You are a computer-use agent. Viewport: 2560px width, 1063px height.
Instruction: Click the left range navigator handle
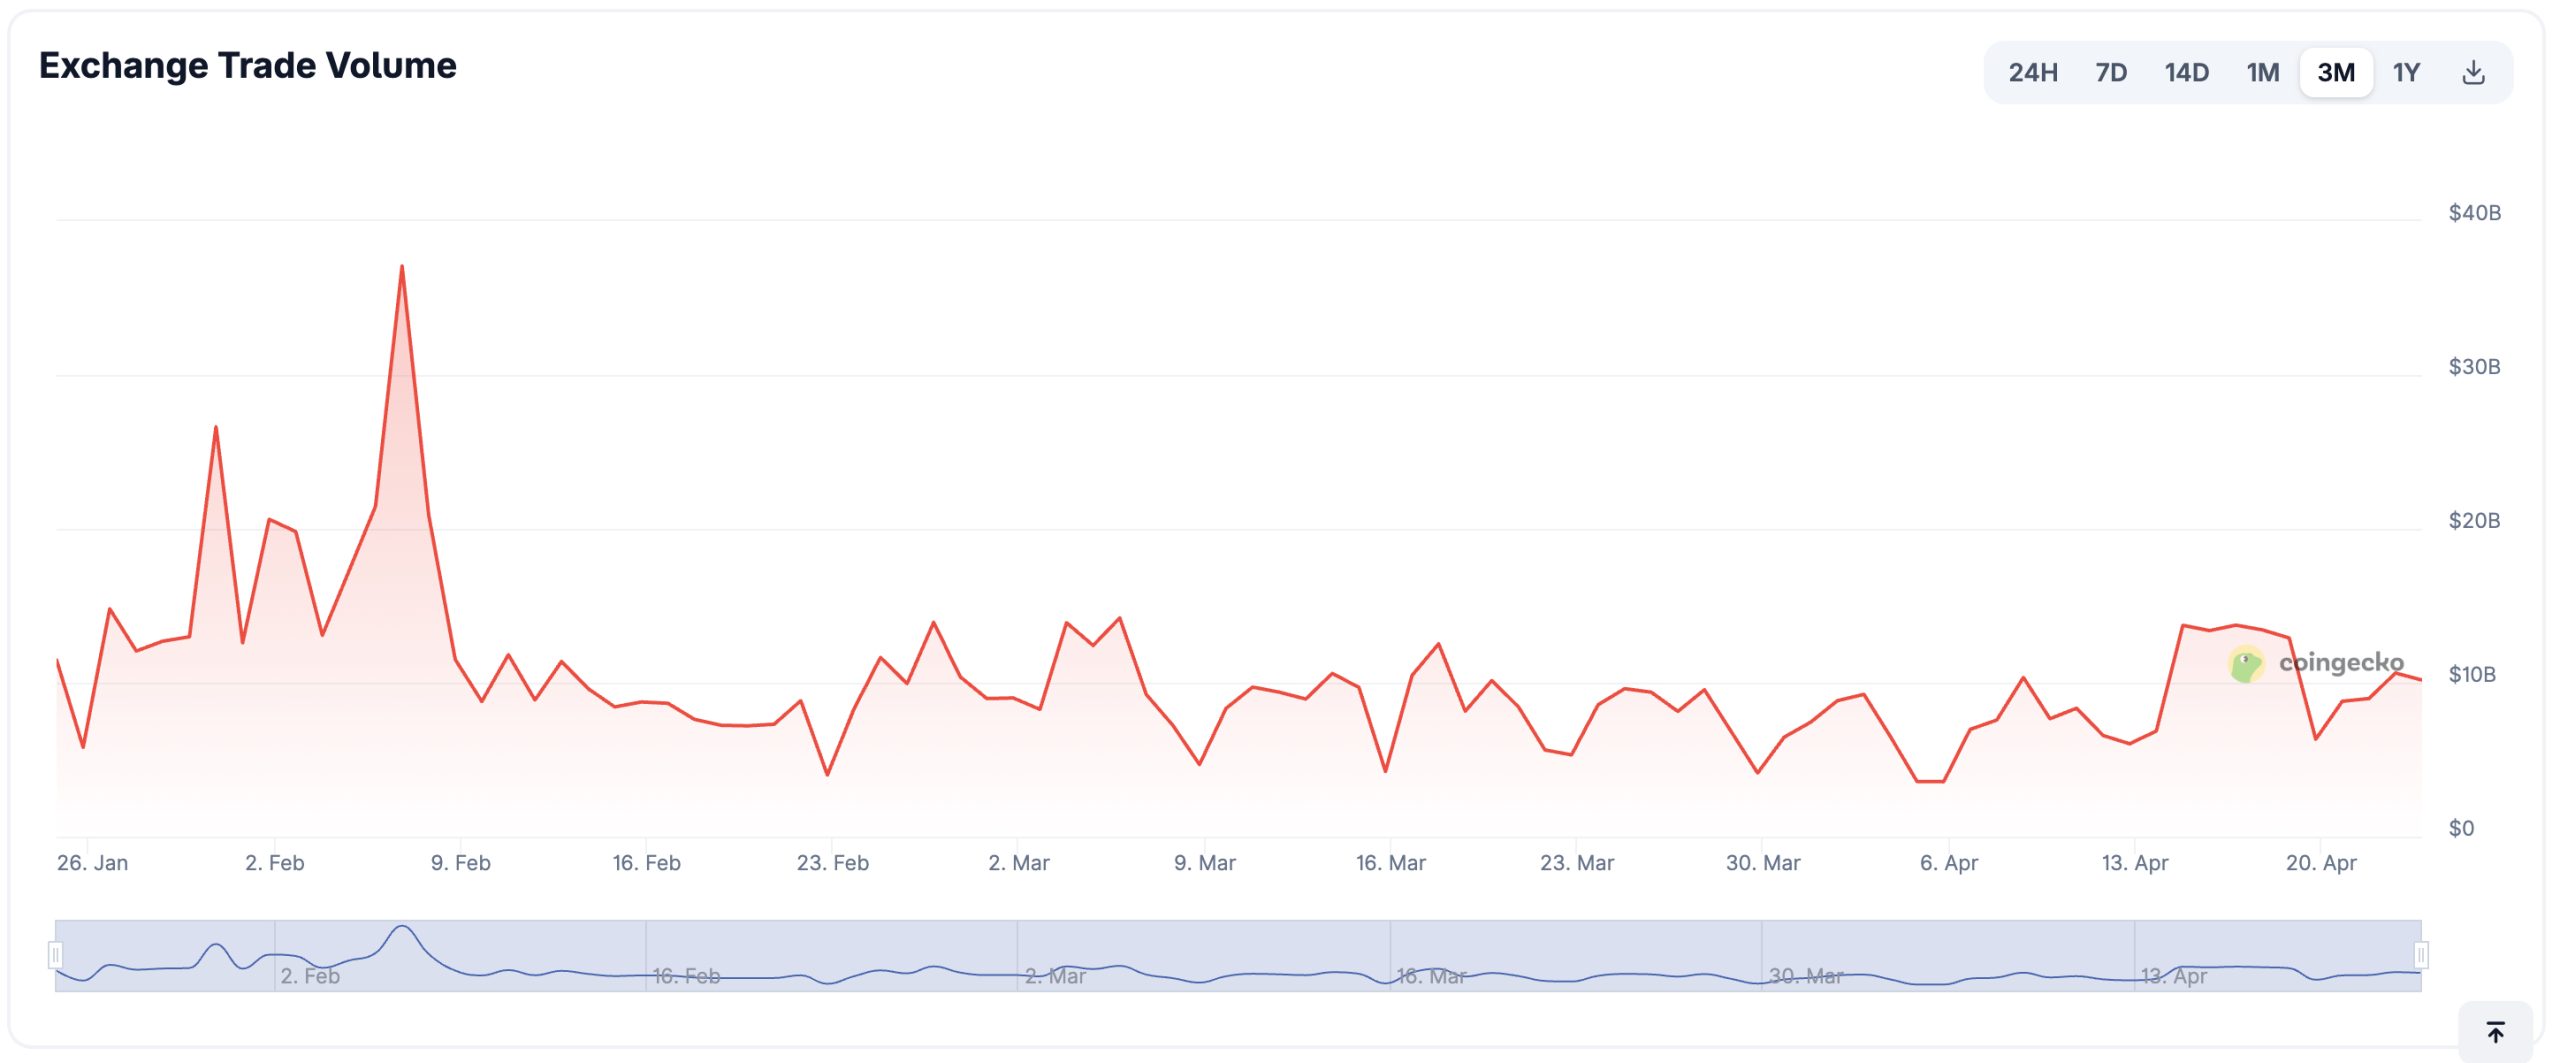(x=56, y=955)
